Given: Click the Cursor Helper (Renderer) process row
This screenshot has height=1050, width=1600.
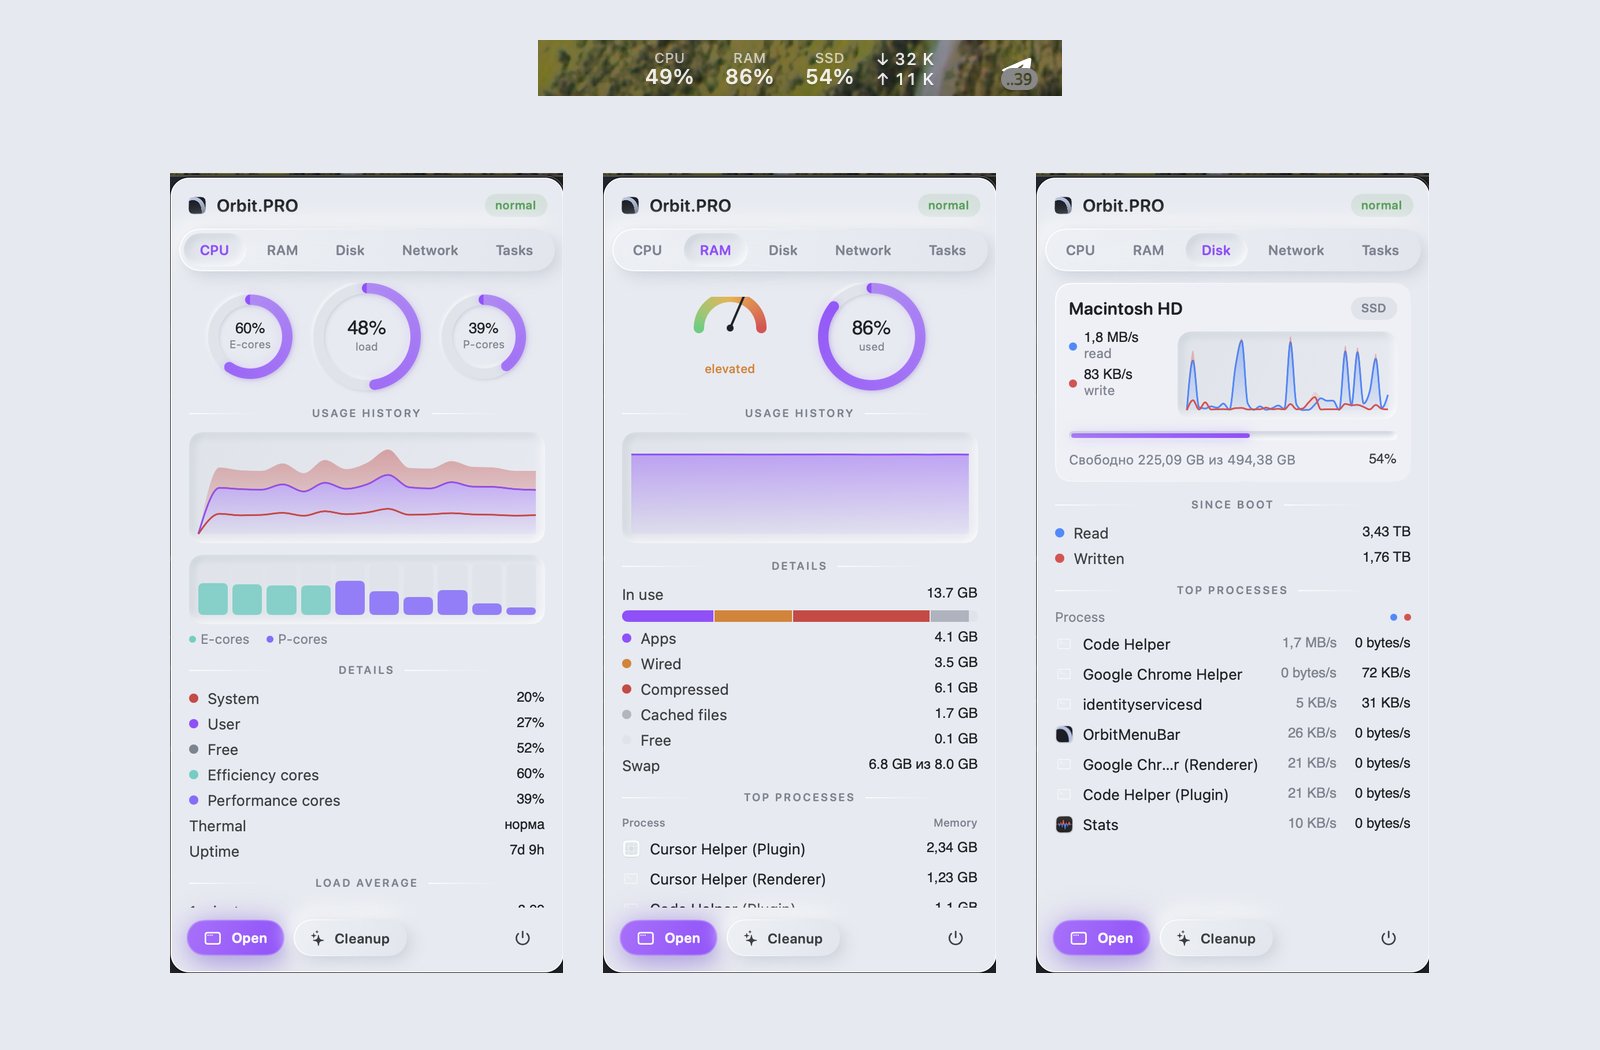Looking at the screenshot, I should tap(799, 879).
